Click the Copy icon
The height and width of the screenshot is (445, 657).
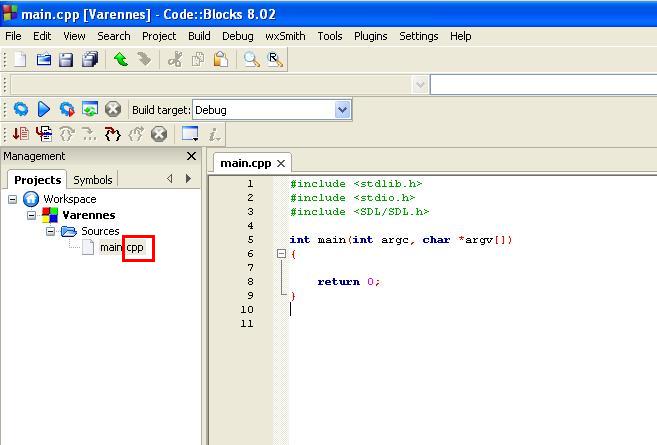click(198, 60)
